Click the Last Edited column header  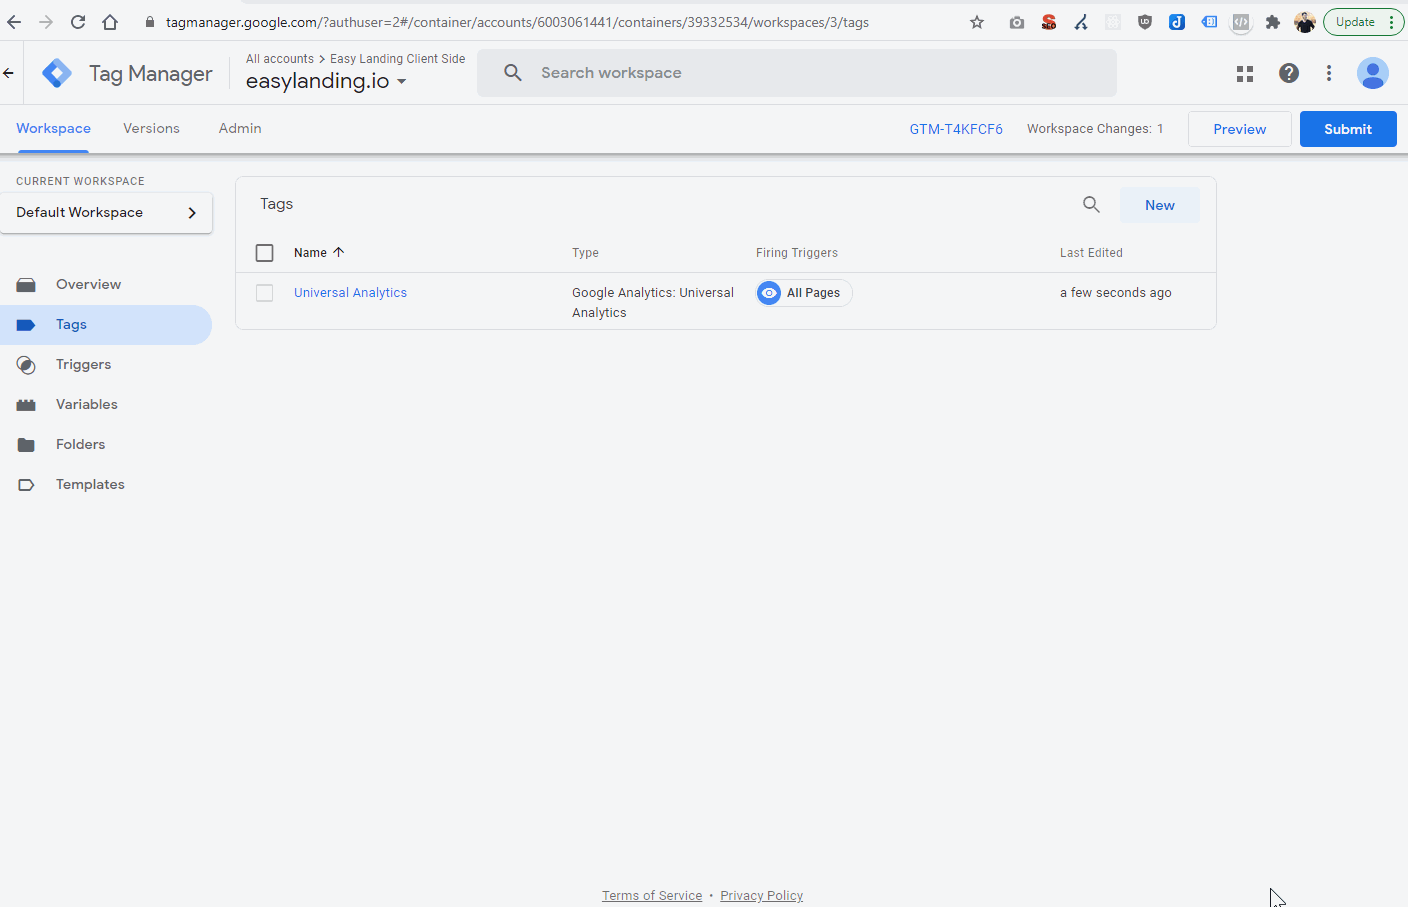(x=1091, y=253)
